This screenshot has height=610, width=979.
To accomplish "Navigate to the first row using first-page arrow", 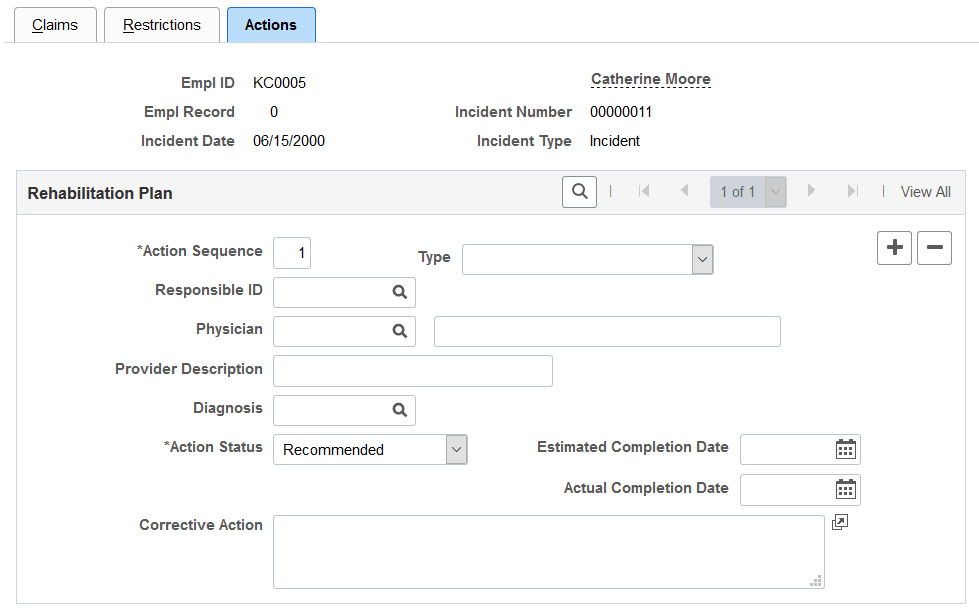I will coord(644,191).
